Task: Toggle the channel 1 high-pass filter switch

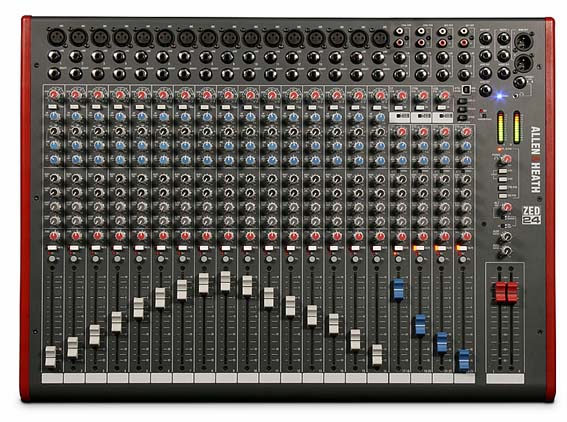Action: pos(52,107)
